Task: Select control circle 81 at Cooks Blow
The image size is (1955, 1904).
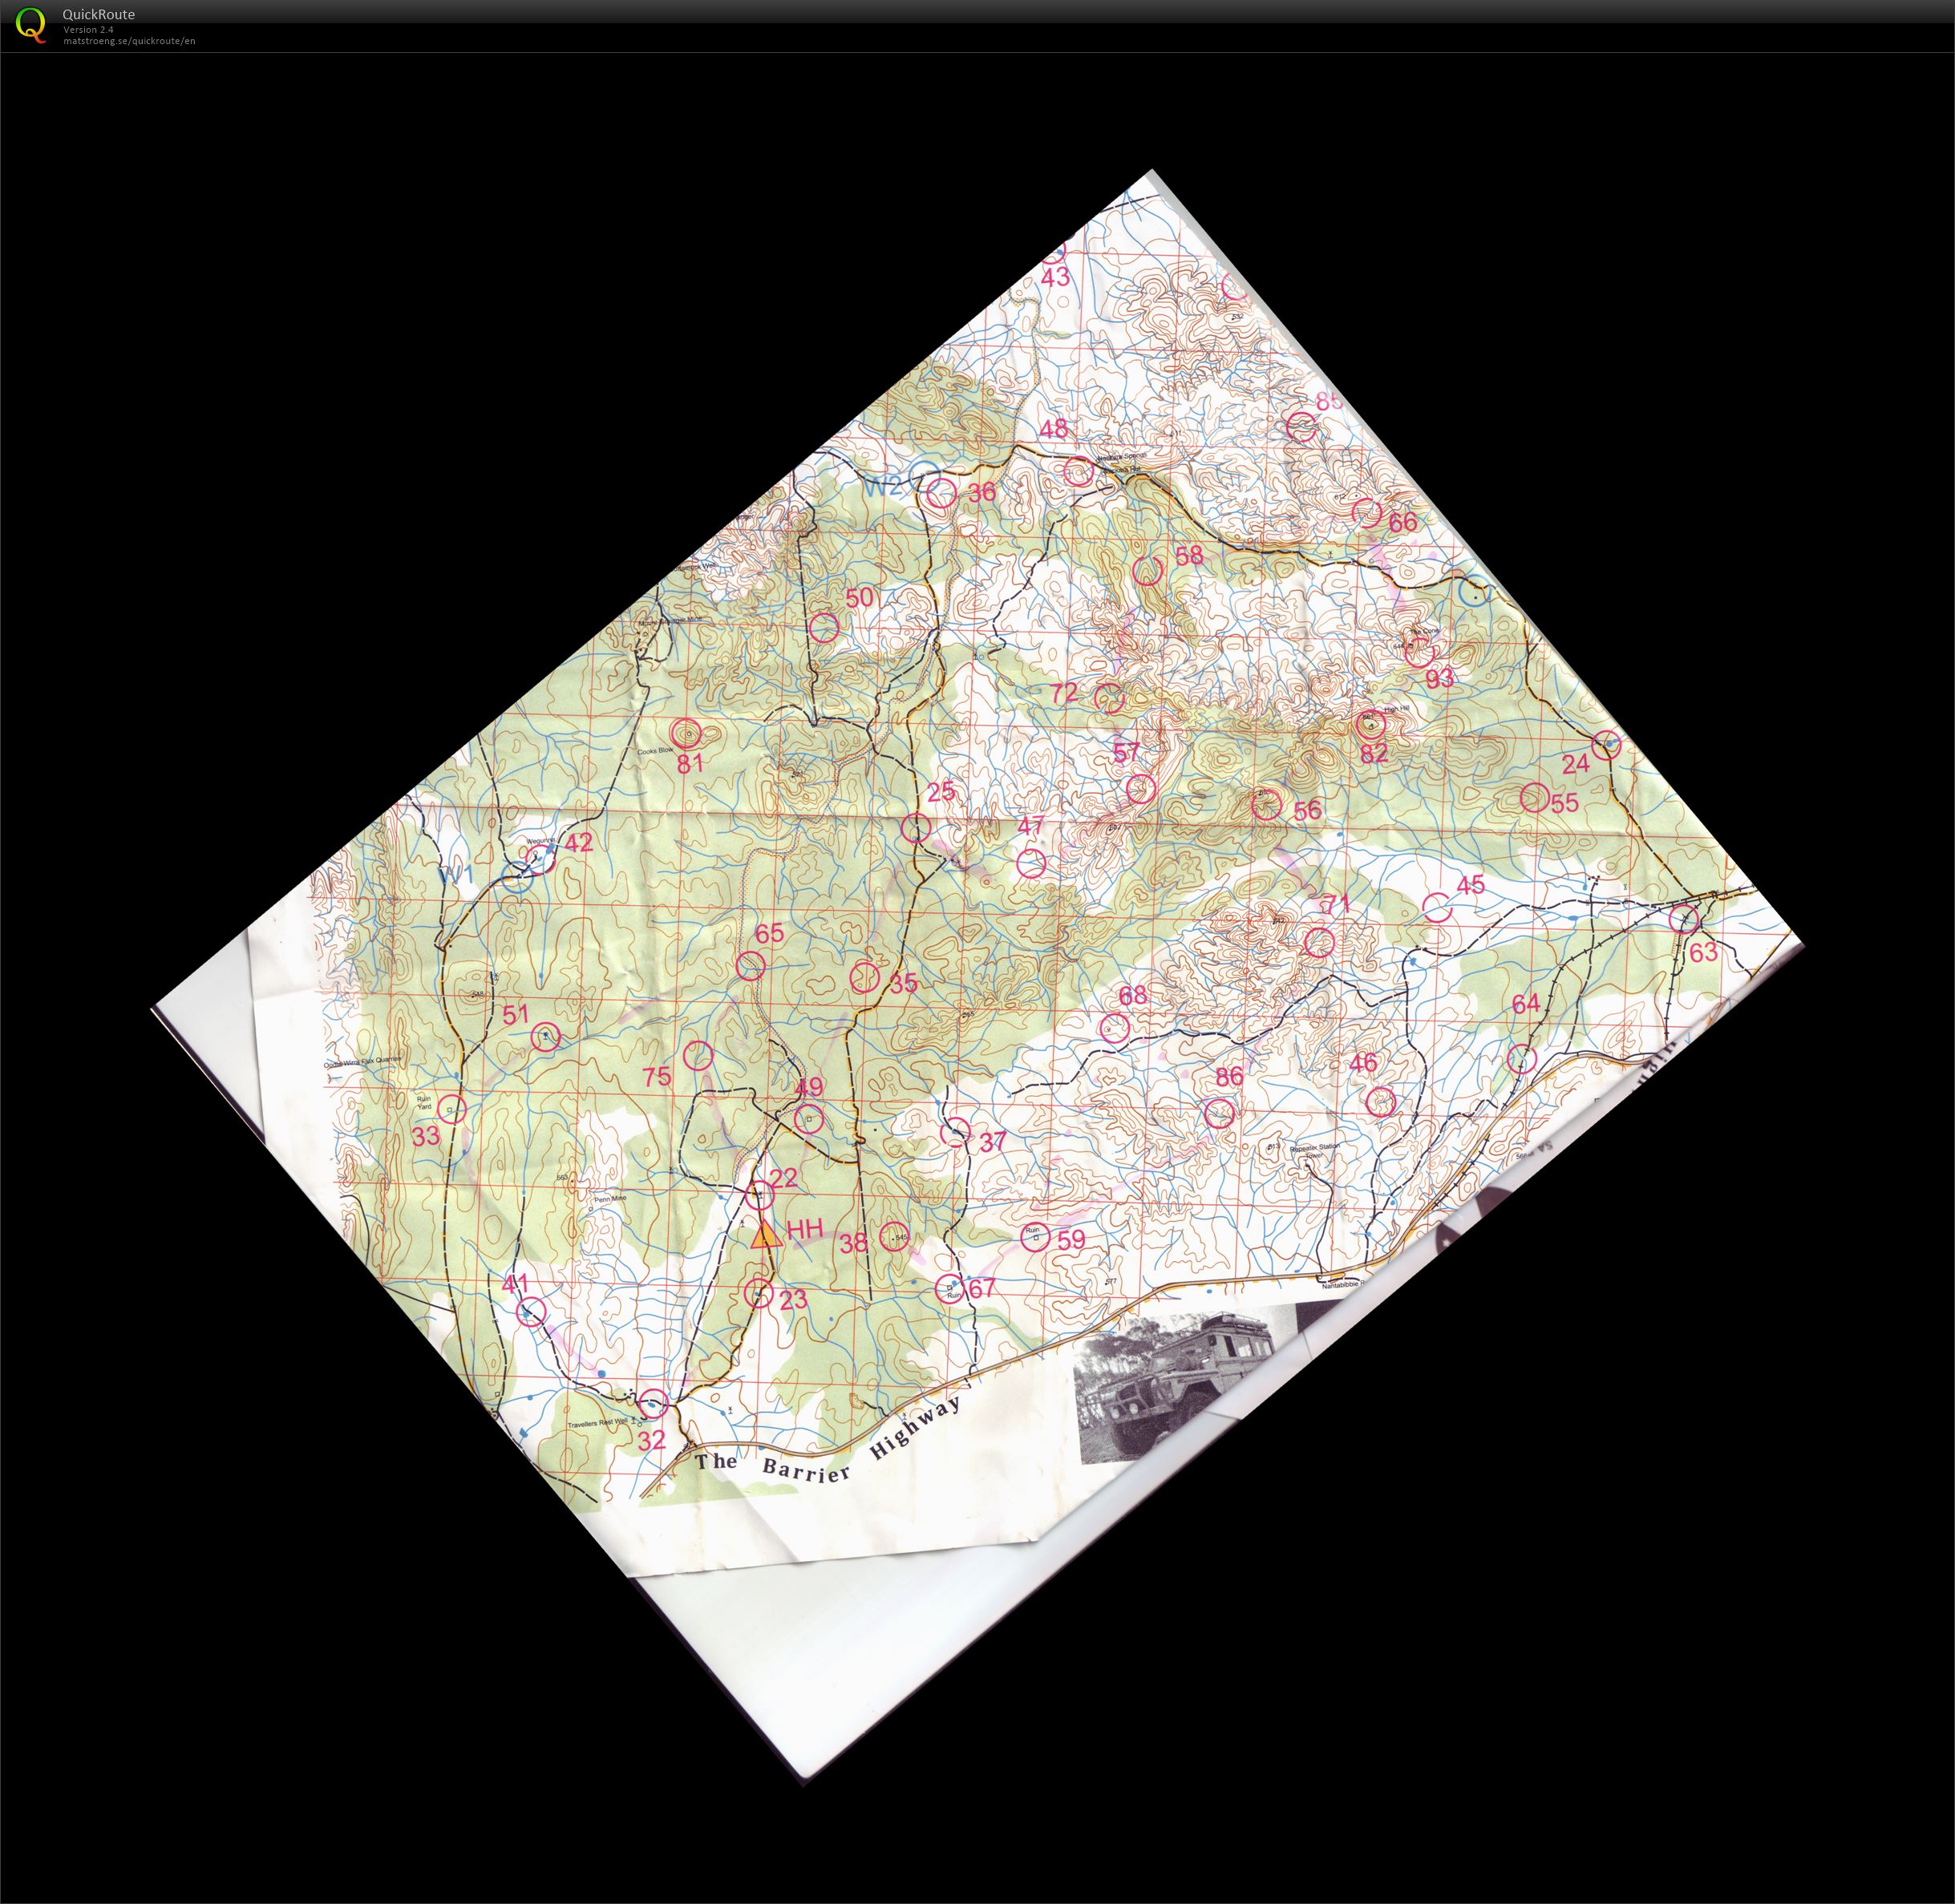Action: (x=686, y=734)
